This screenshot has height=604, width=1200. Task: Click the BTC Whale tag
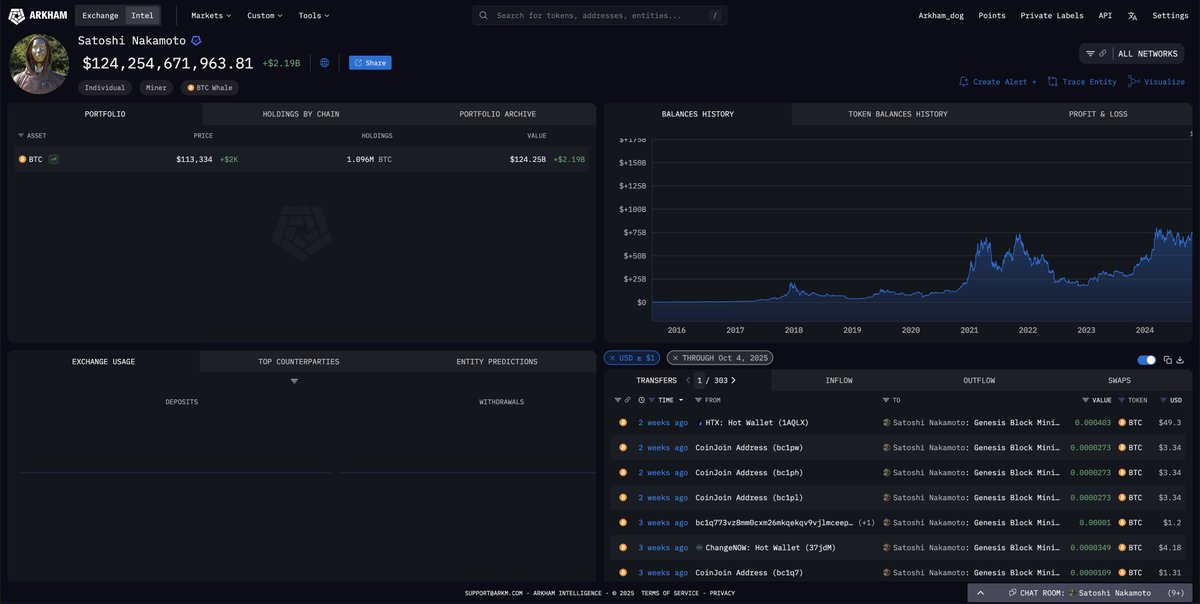(210, 88)
